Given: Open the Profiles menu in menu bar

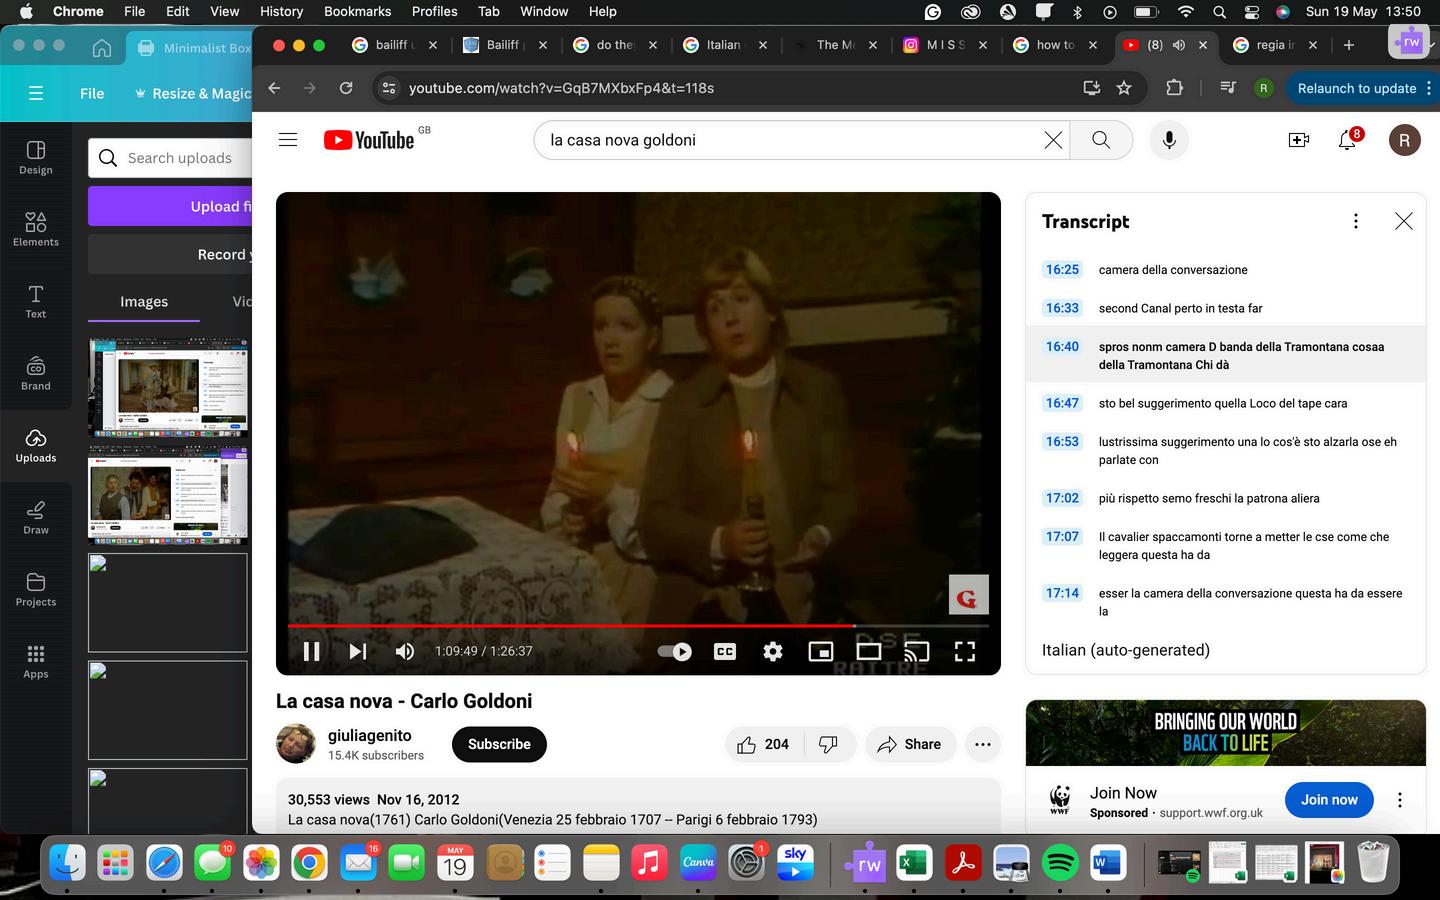Looking at the screenshot, I should coord(434,11).
